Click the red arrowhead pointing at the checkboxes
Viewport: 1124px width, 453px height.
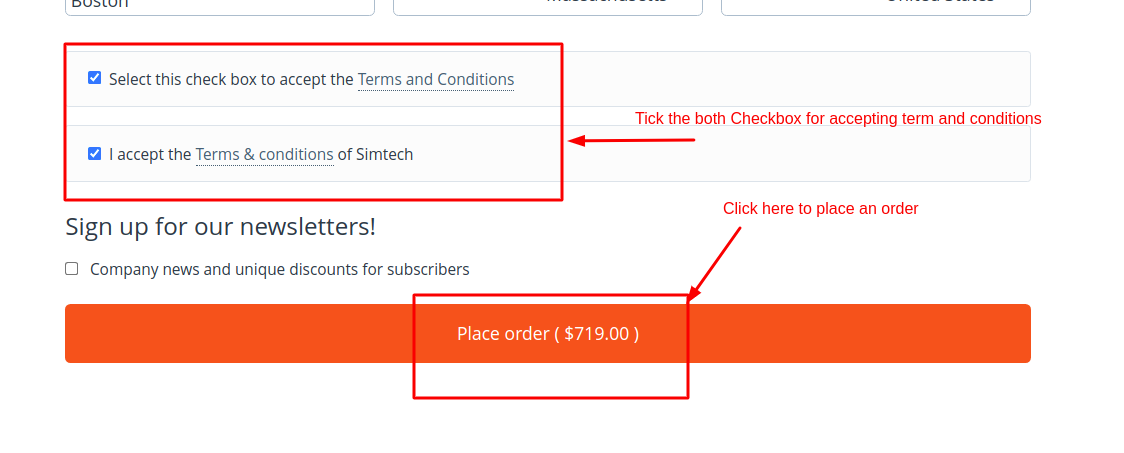point(576,141)
